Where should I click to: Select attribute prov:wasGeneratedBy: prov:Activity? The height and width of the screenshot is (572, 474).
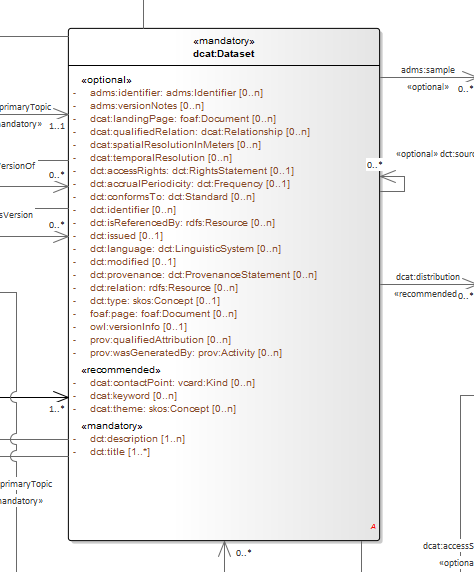pyautogui.click(x=186, y=353)
